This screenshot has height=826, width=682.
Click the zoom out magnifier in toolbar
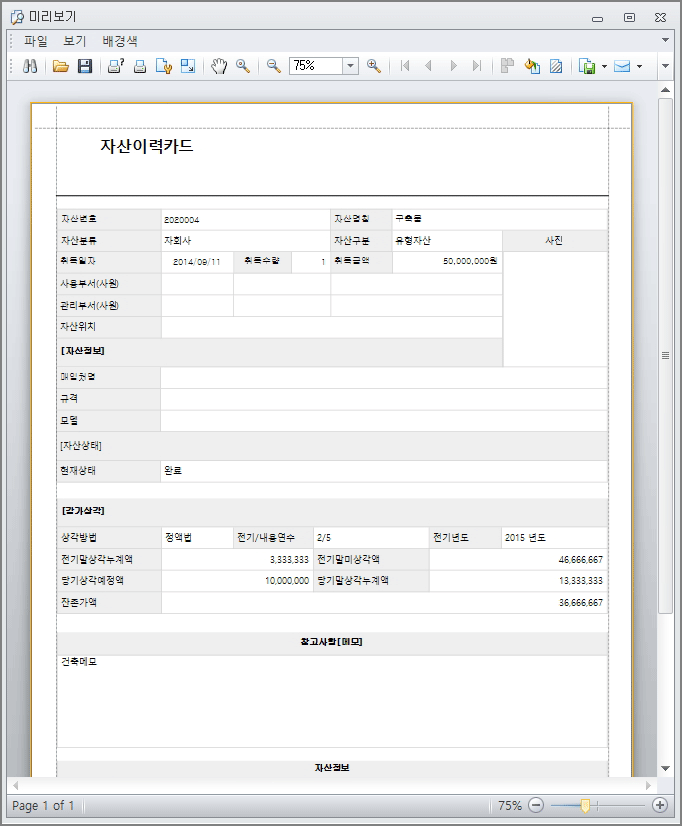click(273, 66)
